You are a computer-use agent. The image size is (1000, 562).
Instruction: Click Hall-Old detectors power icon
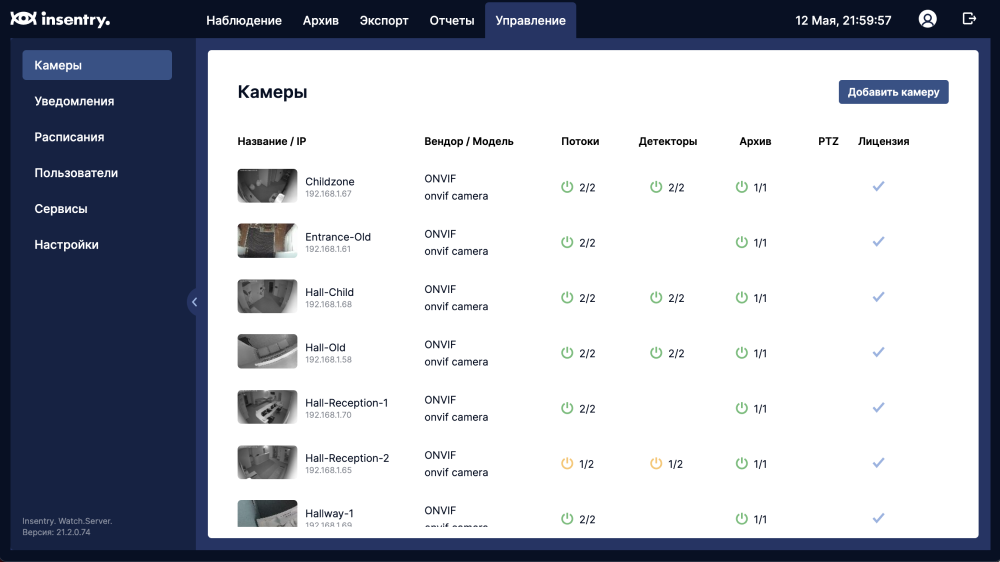coord(656,353)
